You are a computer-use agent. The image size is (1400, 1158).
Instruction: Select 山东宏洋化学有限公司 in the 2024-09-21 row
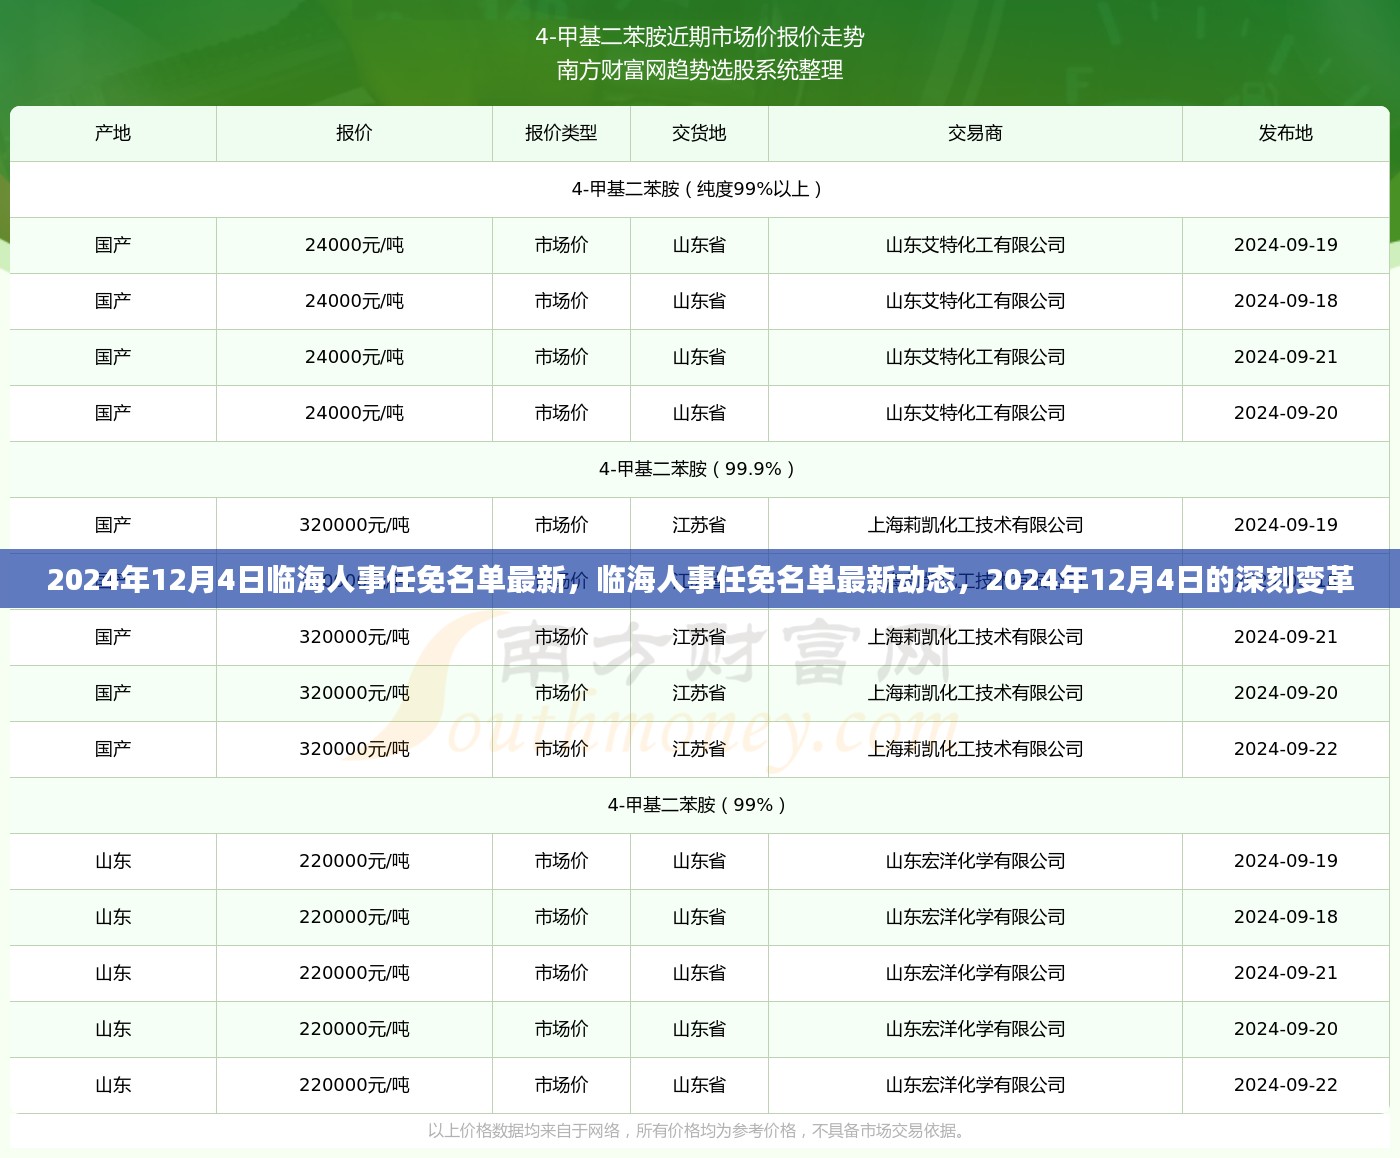(x=975, y=973)
